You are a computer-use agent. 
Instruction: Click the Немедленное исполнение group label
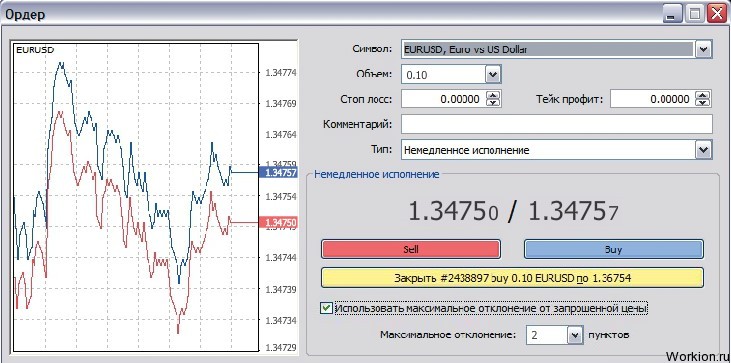377,174
